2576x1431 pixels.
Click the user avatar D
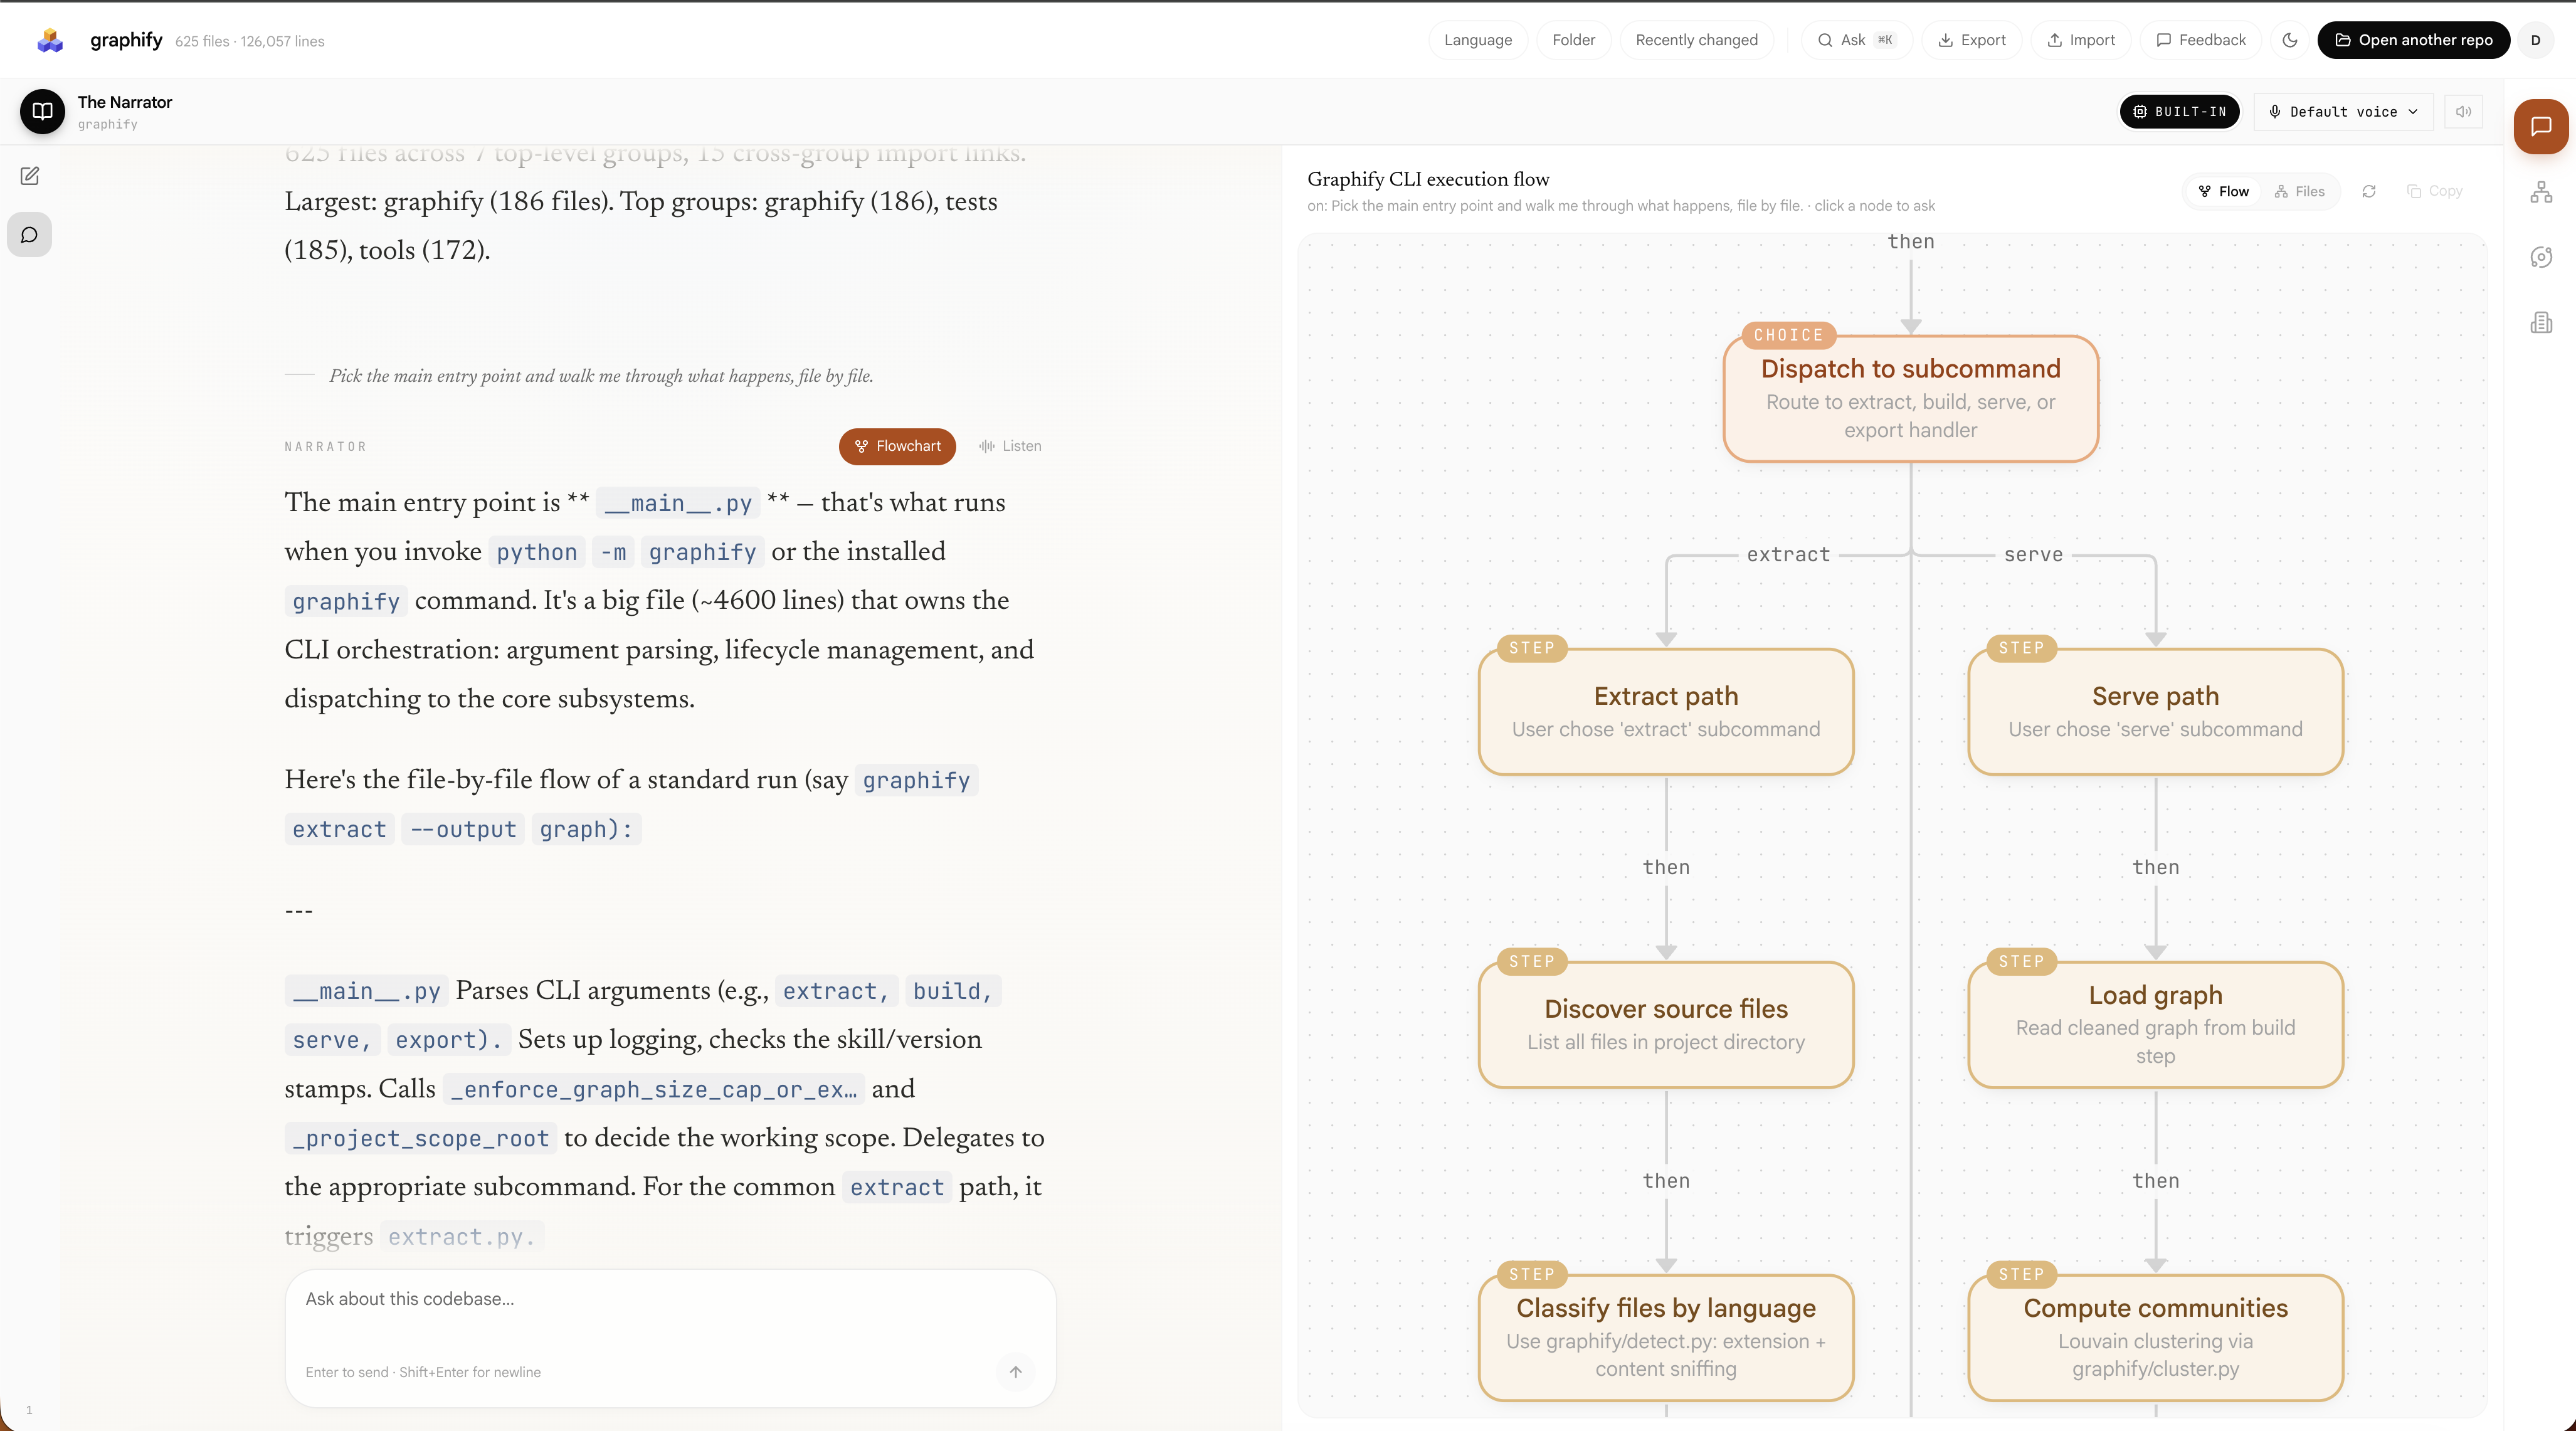[x=2536, y=40]
